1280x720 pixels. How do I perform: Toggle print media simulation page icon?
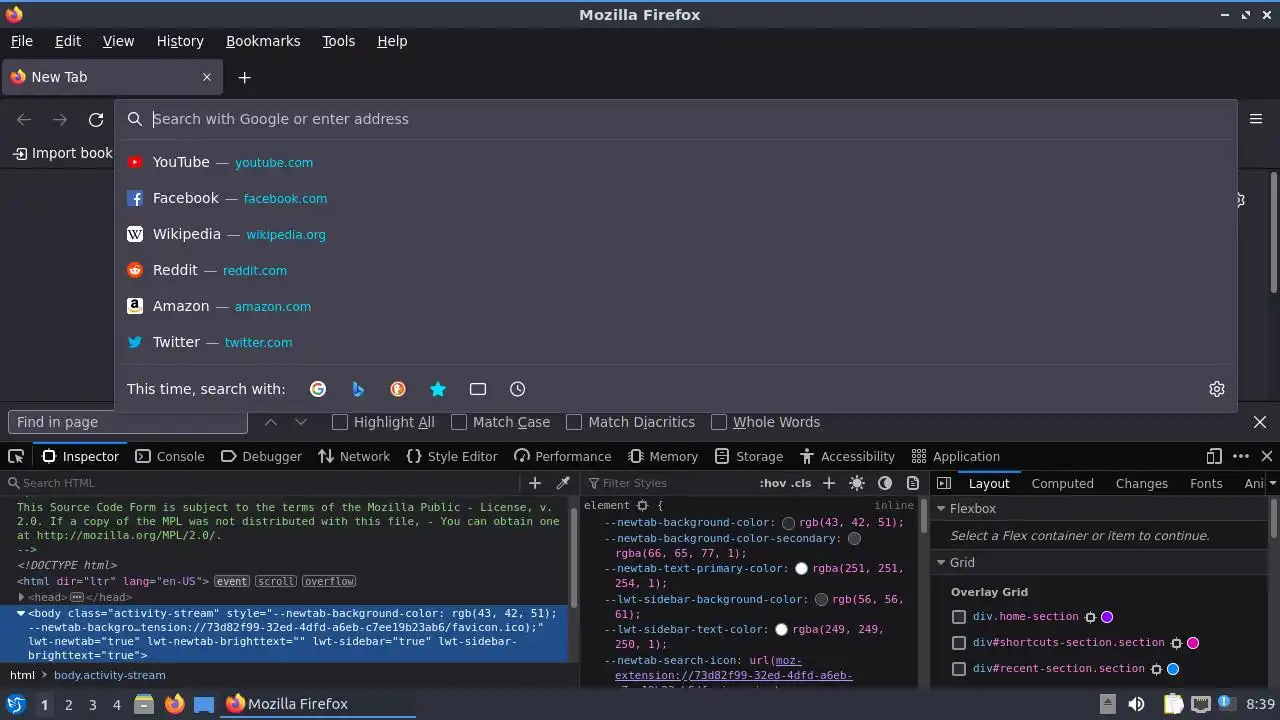[913, 483]
